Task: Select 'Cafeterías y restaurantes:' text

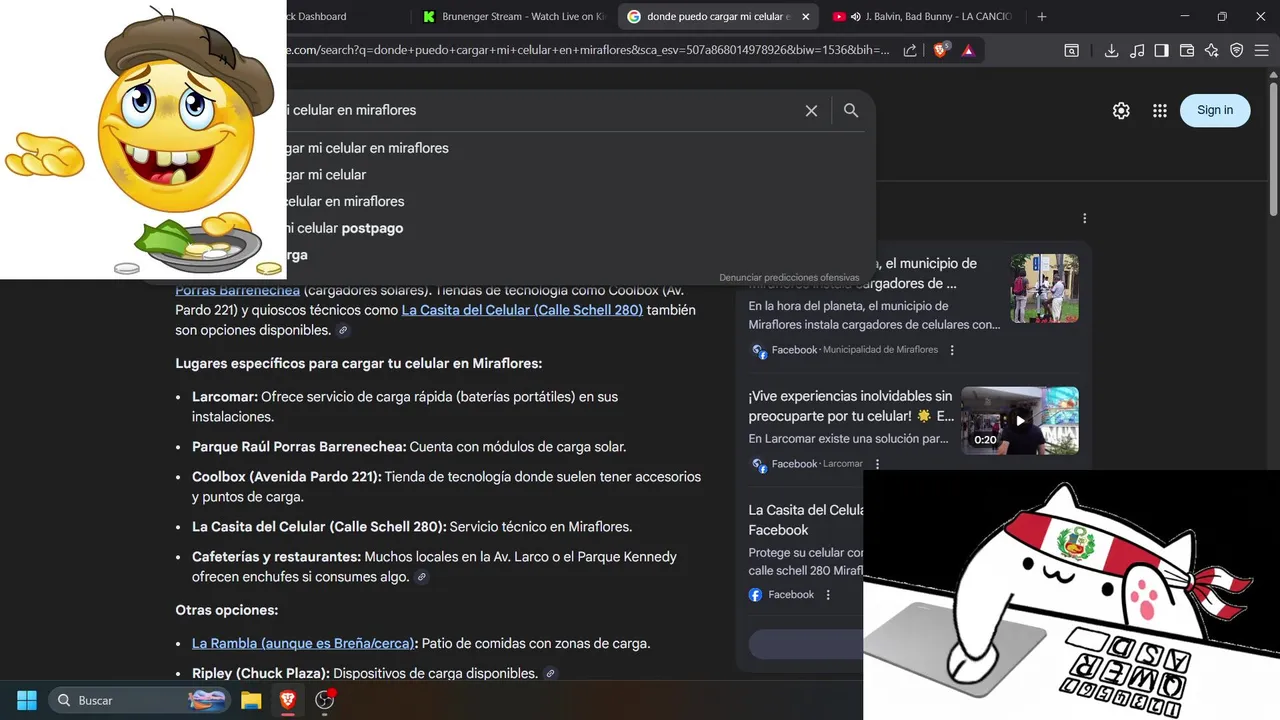Action: pyautogui.click(x=276, y=557)
